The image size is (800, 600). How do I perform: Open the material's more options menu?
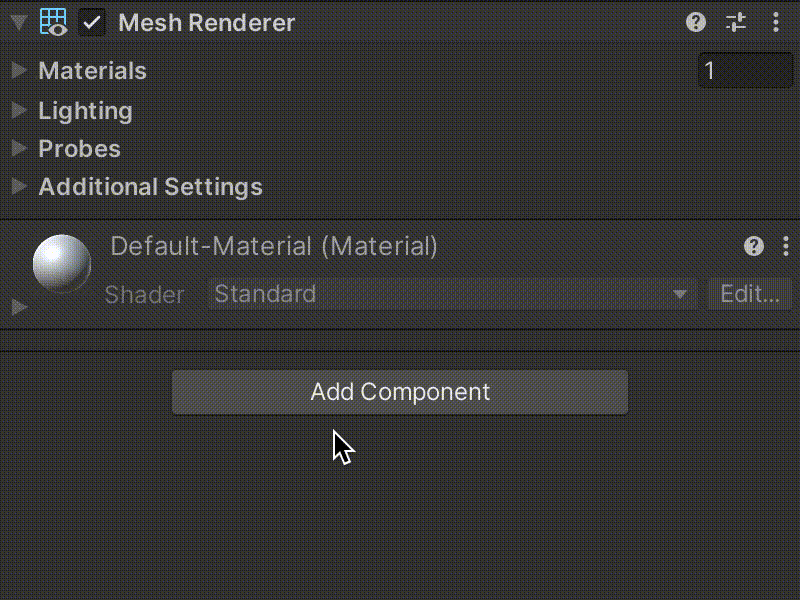[x=786, y=246]
